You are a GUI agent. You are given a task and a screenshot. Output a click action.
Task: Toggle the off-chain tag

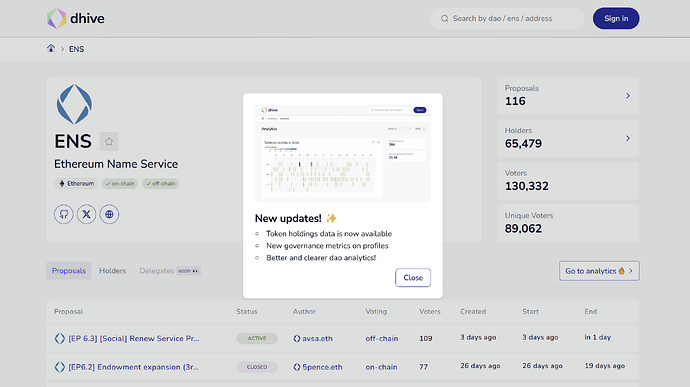point(160,184)
